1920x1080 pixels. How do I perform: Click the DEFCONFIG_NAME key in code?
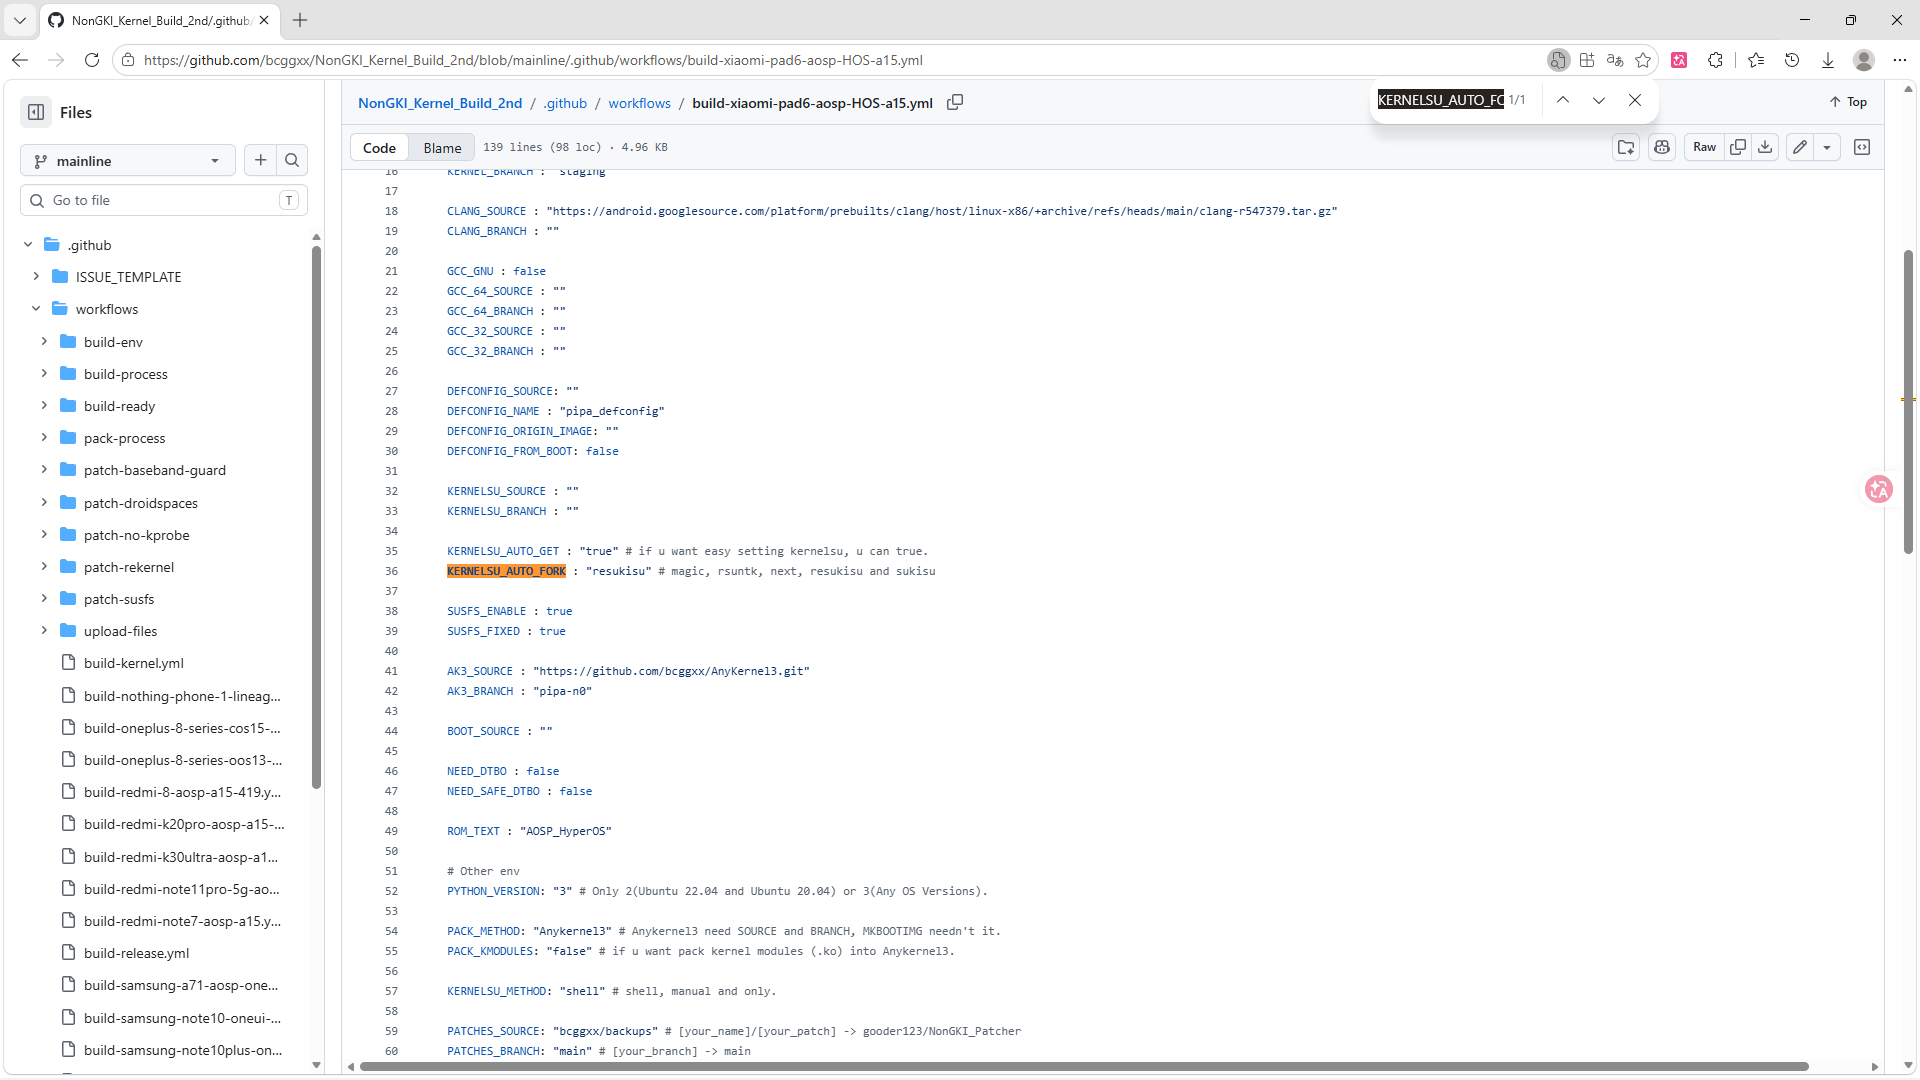tap(493, 411)
